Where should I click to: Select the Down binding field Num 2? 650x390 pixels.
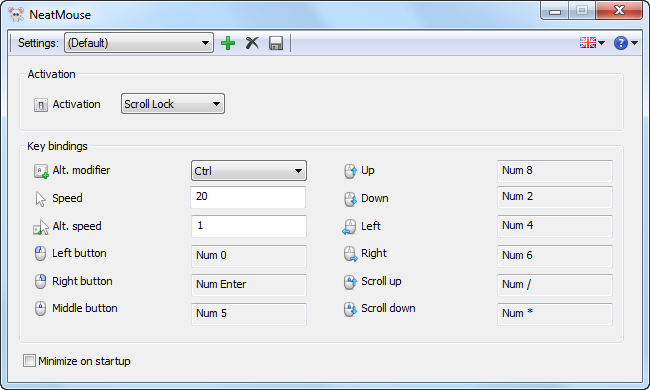pyautogui.click(x=555, y=197)
